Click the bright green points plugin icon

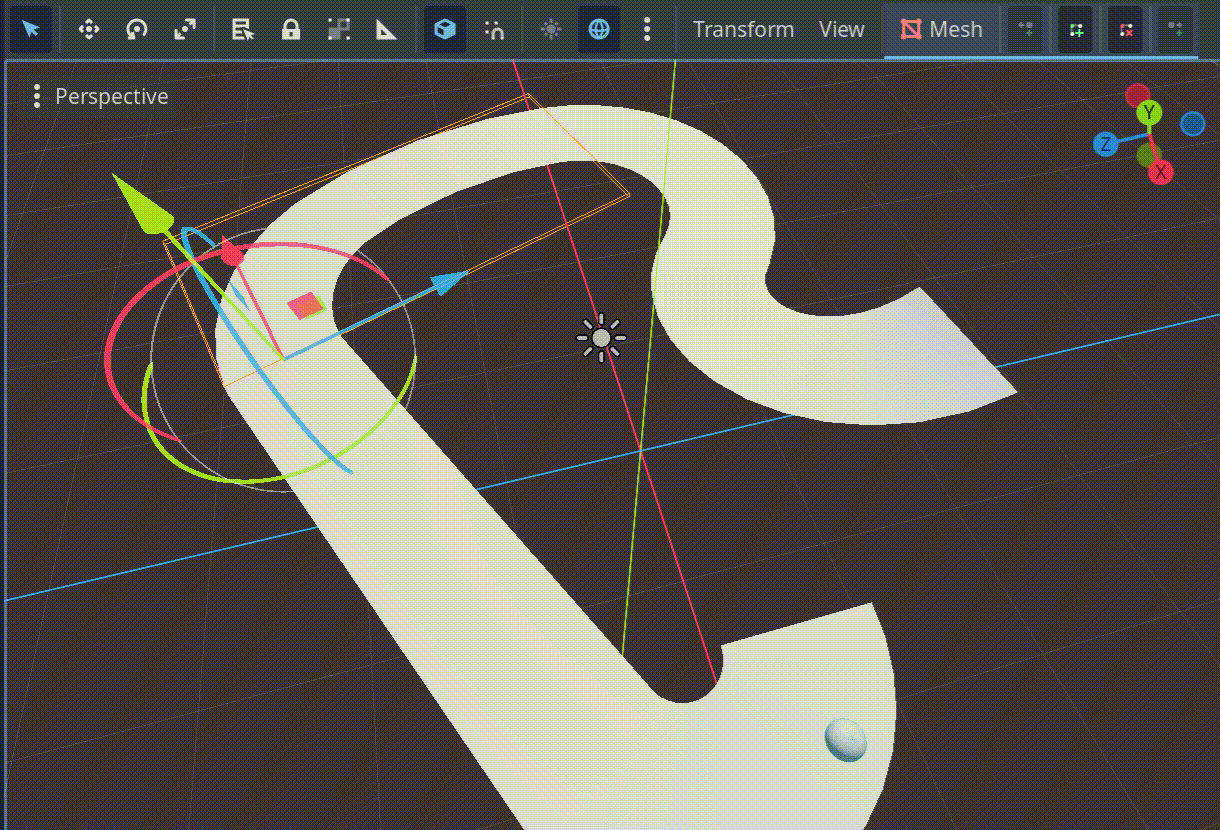1076,29
